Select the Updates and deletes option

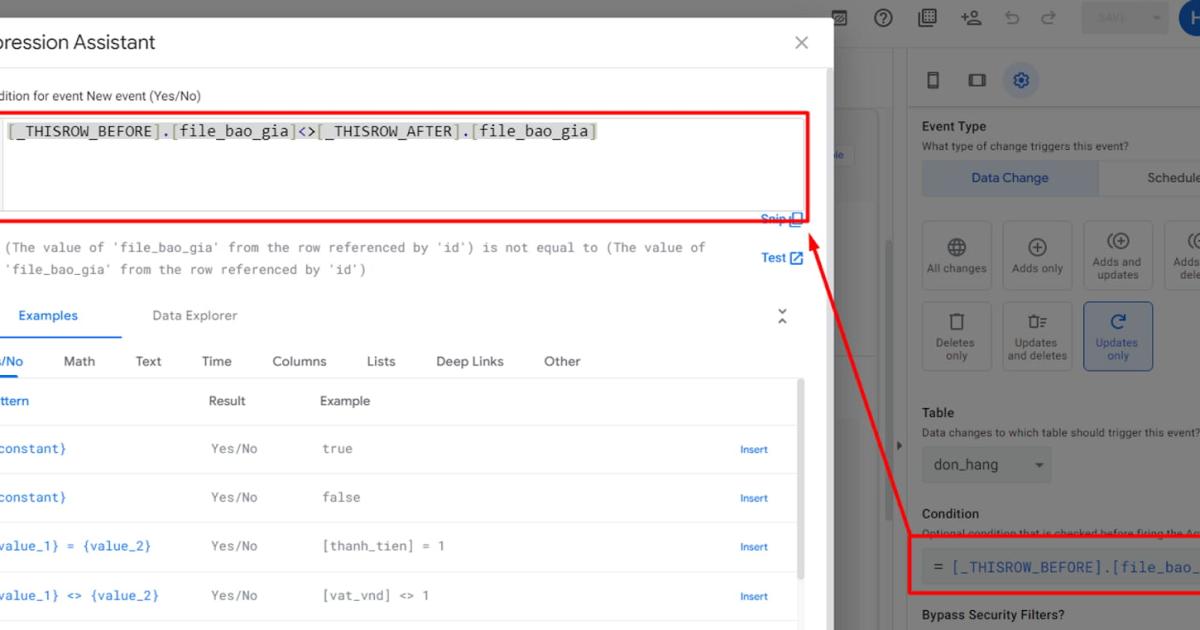pos(1038,336)
